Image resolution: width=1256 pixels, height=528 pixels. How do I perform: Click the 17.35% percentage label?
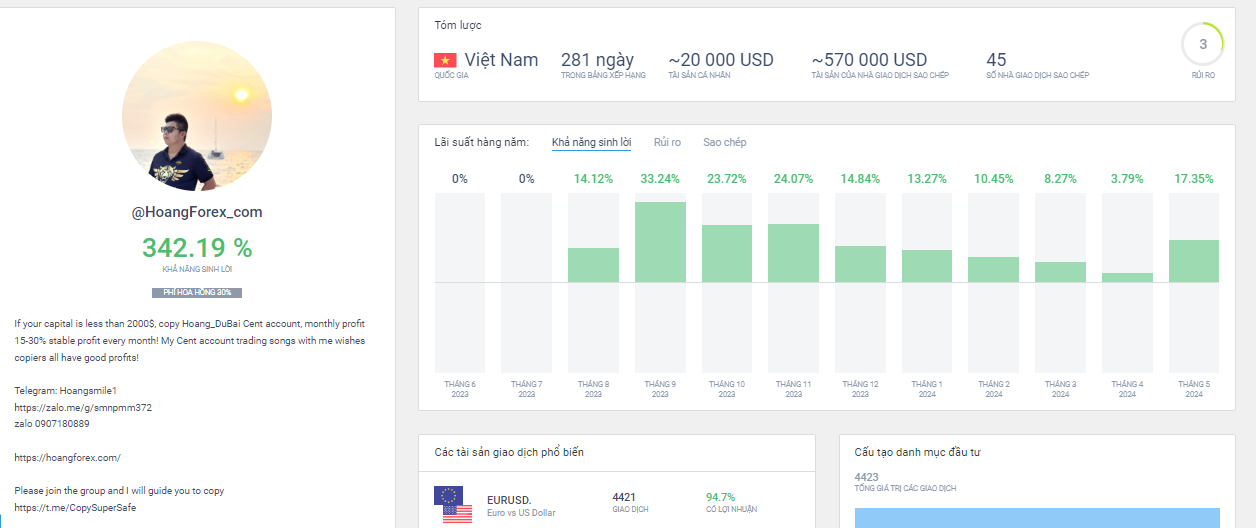[1194, 179]
